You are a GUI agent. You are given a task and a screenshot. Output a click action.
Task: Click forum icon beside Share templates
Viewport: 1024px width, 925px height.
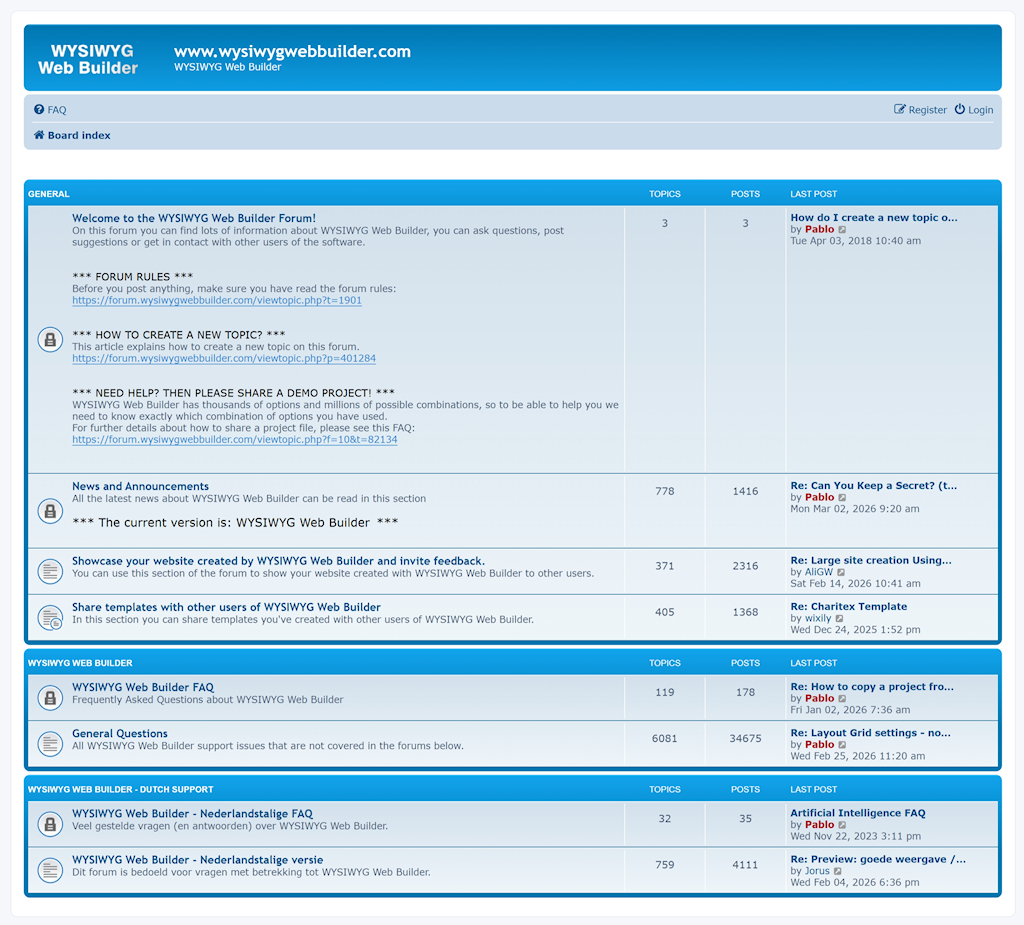[x=50, y=618]
